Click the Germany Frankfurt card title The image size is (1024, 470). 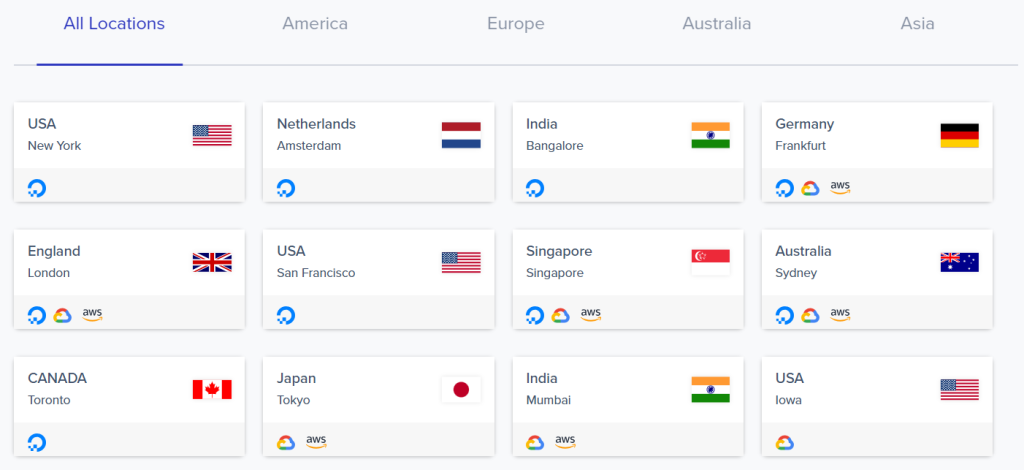805,124
